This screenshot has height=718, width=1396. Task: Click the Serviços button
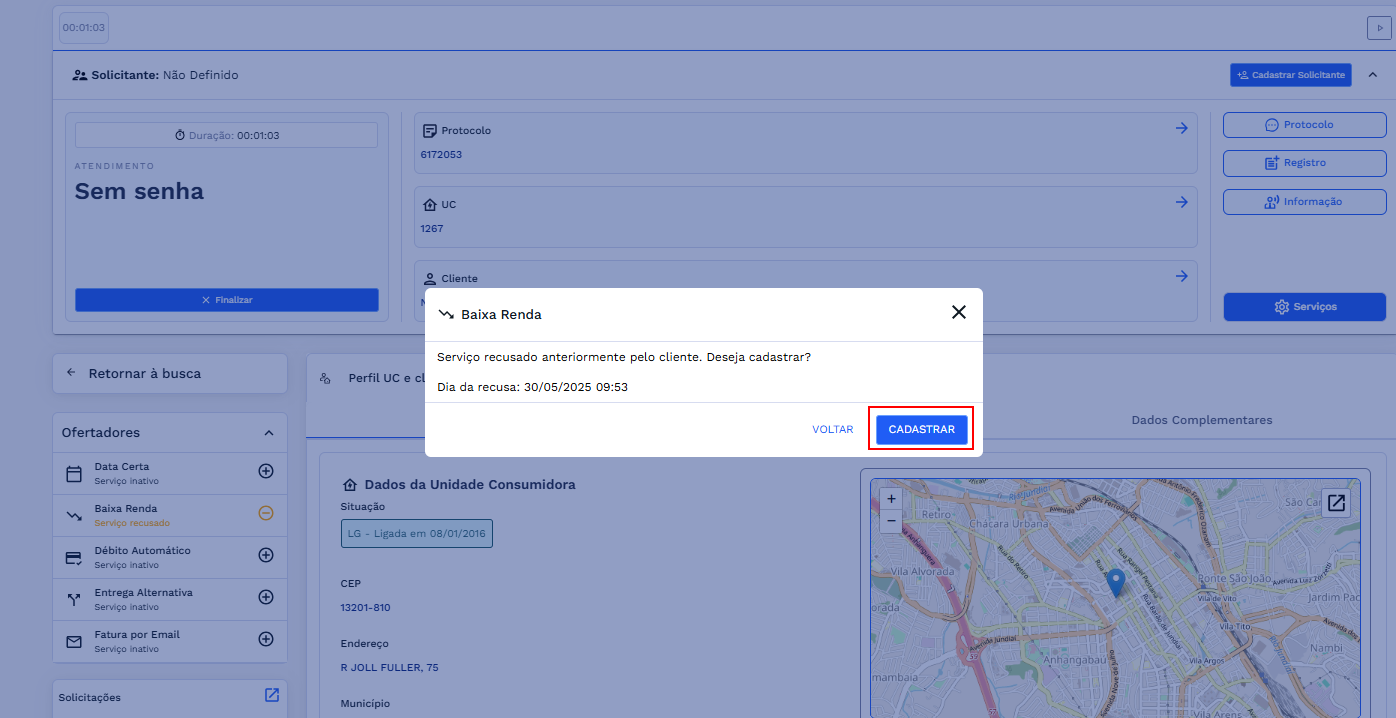(x=1304, y=307)
